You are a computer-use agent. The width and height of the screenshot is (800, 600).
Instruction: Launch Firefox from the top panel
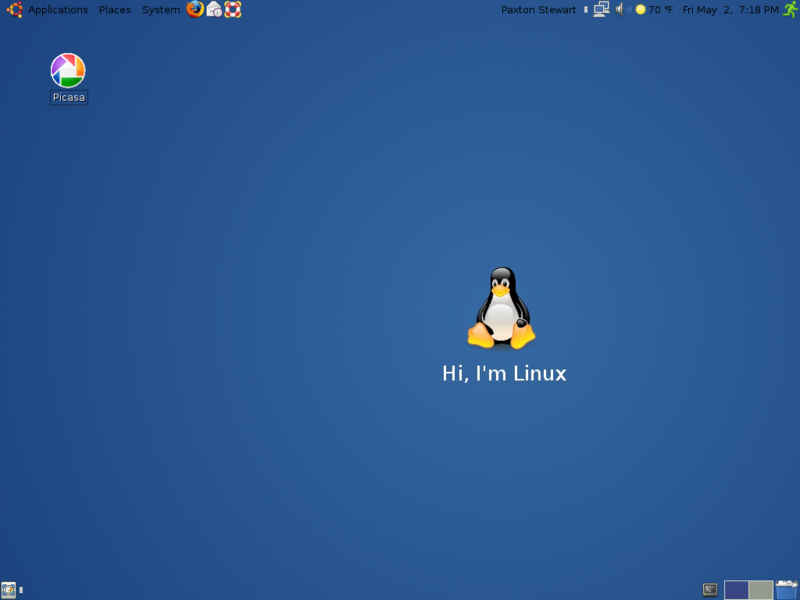coord(195,9)
